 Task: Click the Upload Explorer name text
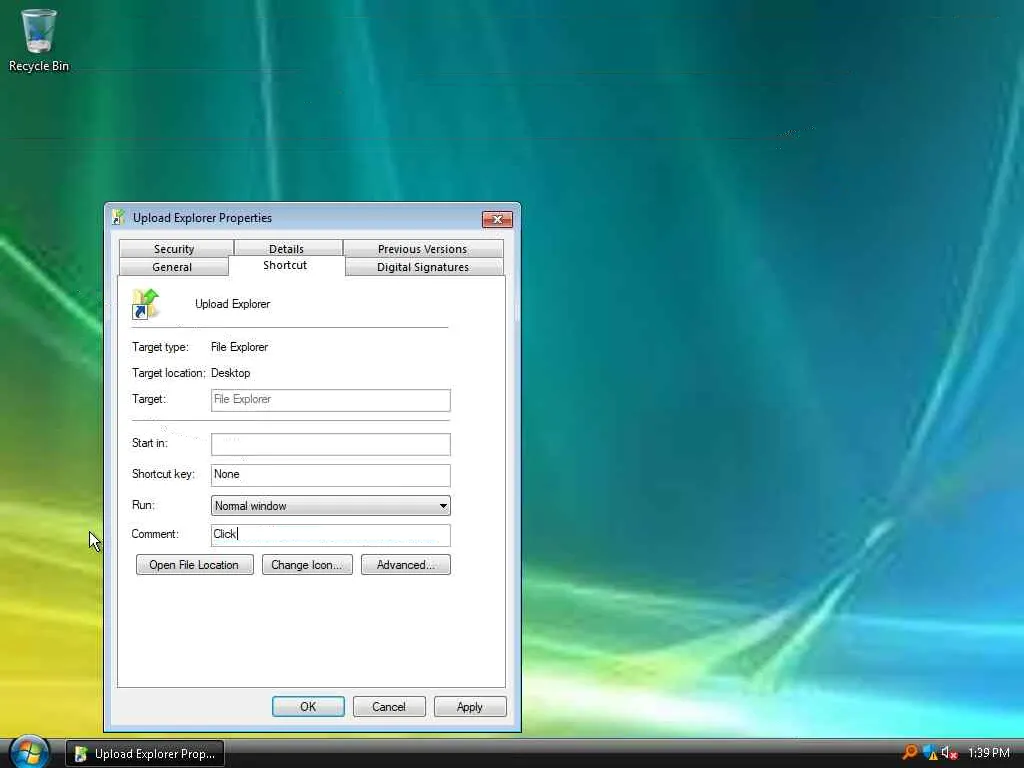[x=232, y=304]
